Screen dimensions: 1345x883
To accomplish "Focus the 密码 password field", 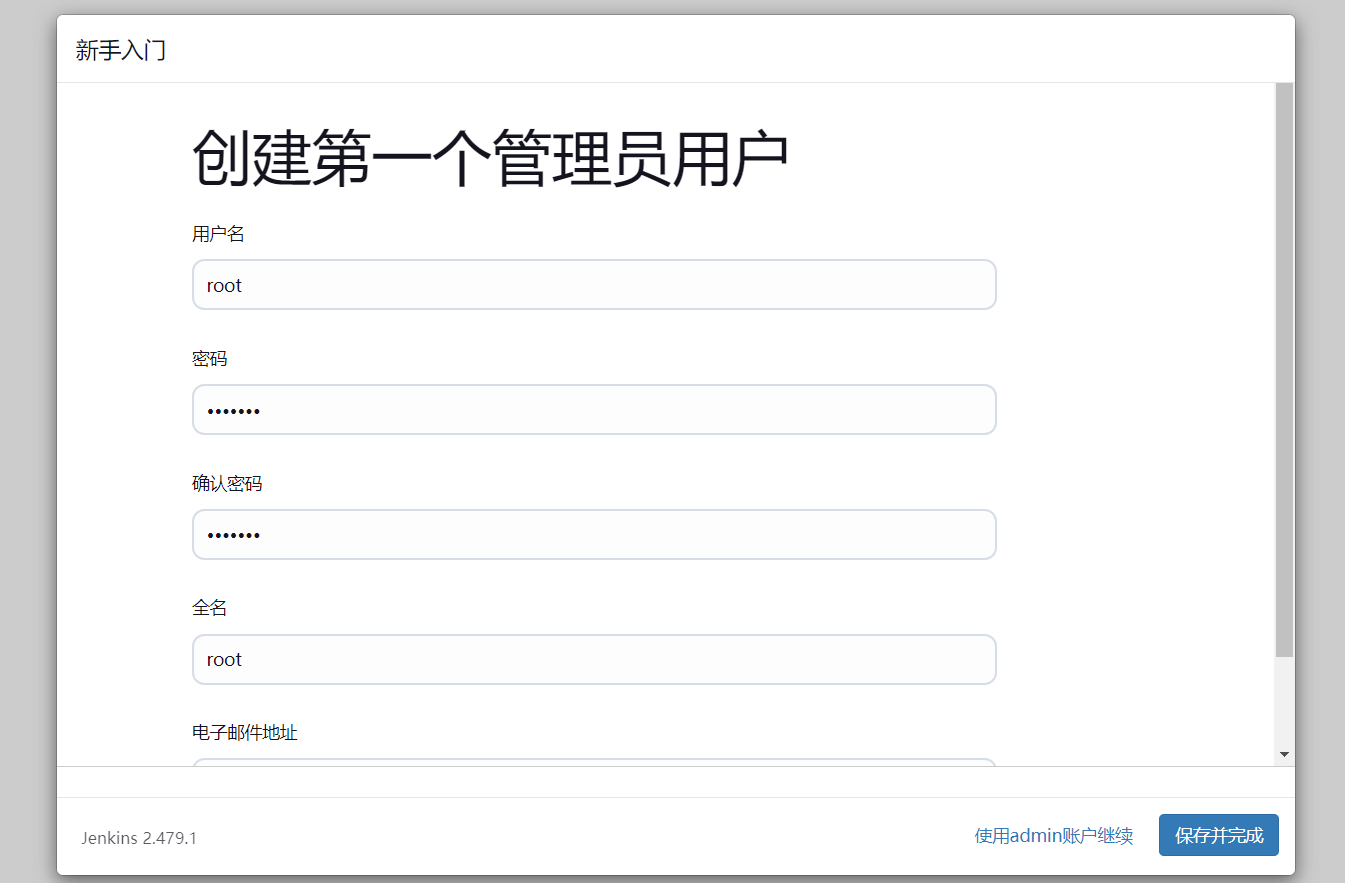I will point(594,410).
